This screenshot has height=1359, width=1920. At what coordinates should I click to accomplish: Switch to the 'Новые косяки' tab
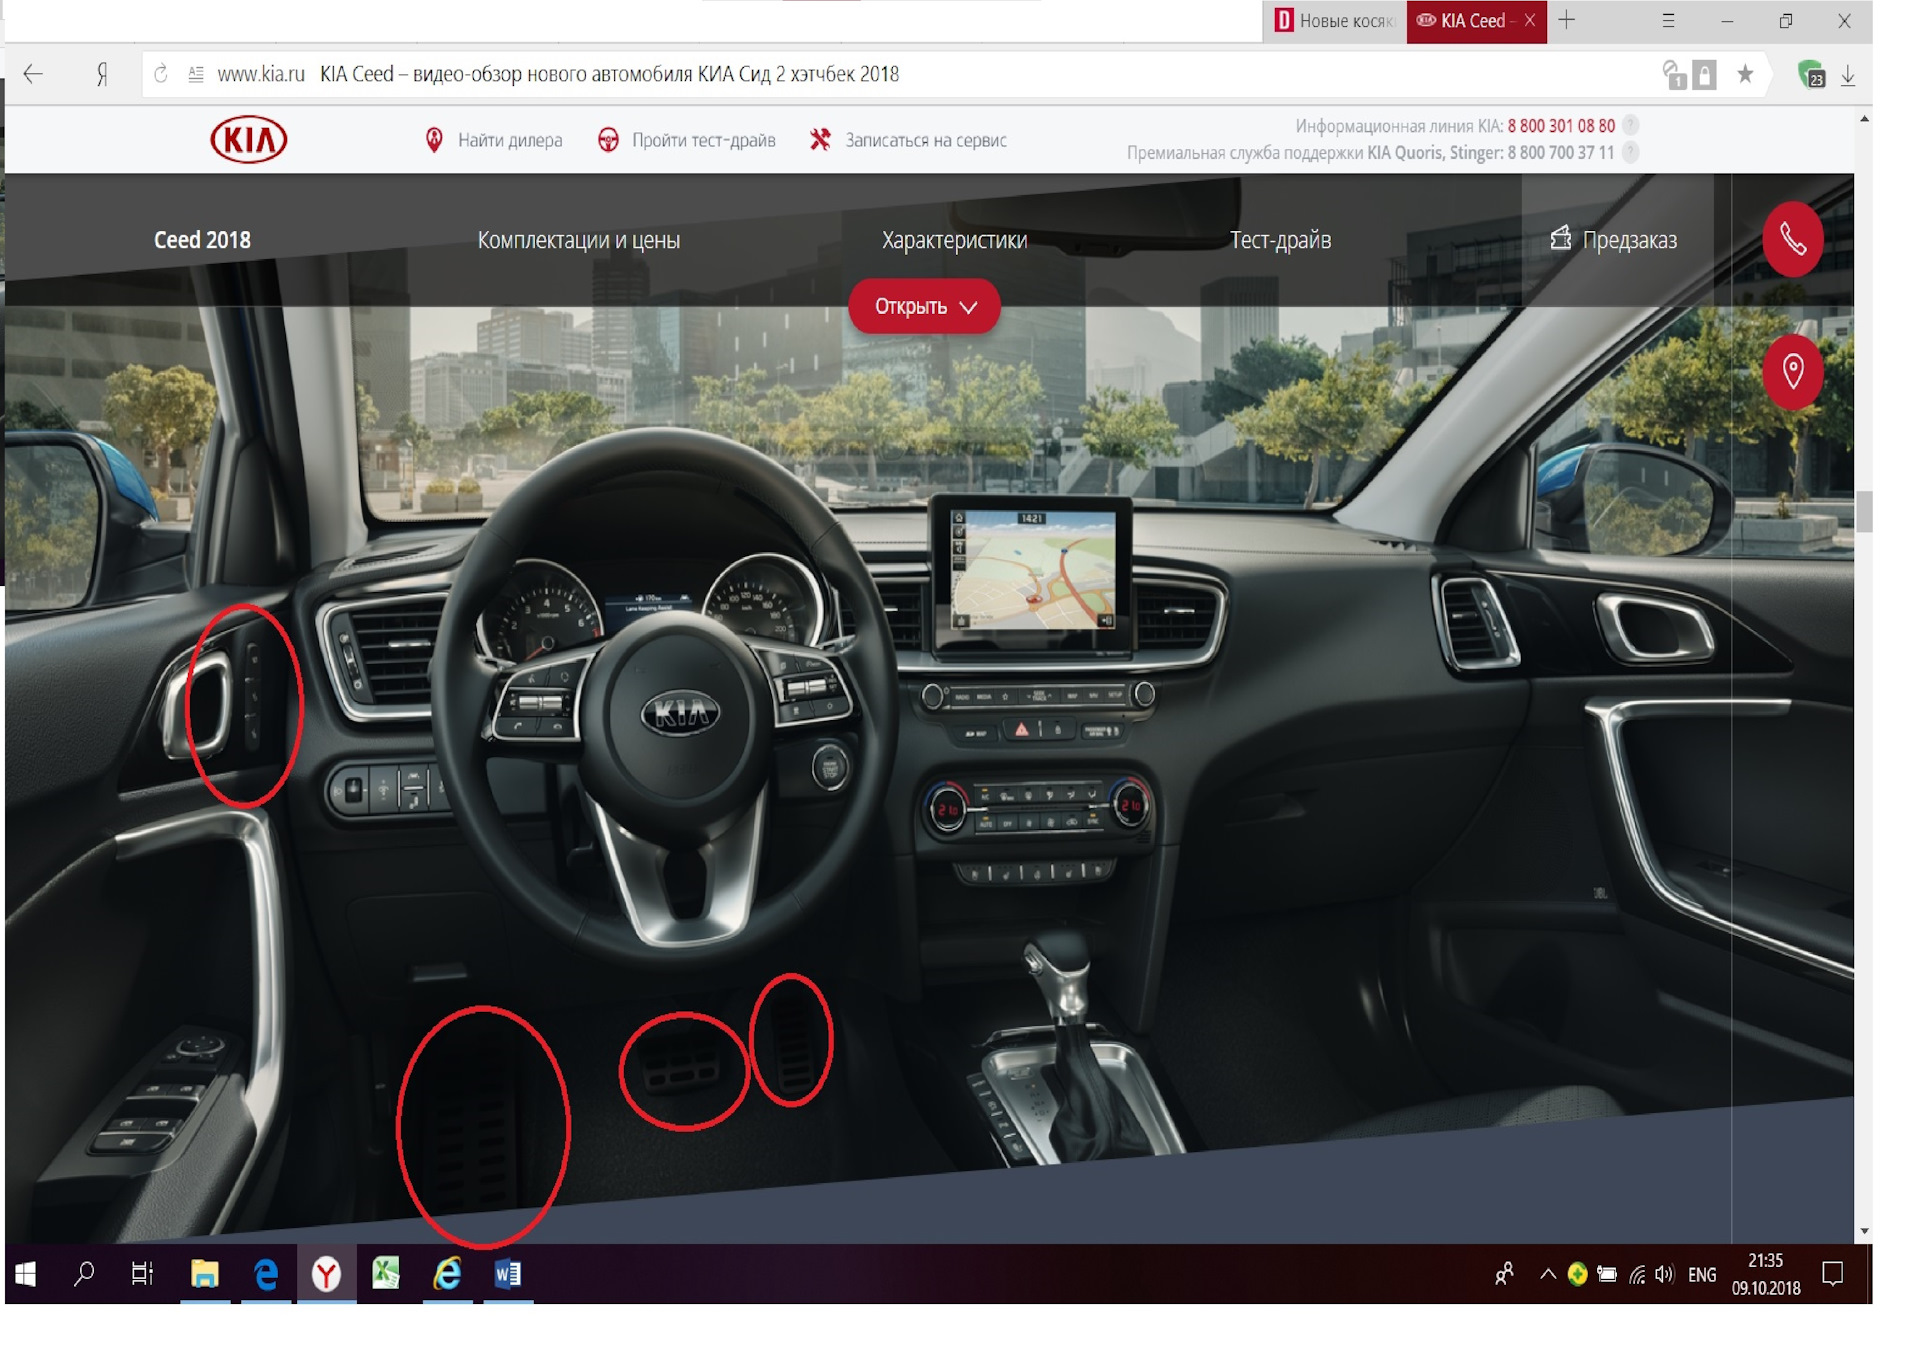click(1334, 21)
